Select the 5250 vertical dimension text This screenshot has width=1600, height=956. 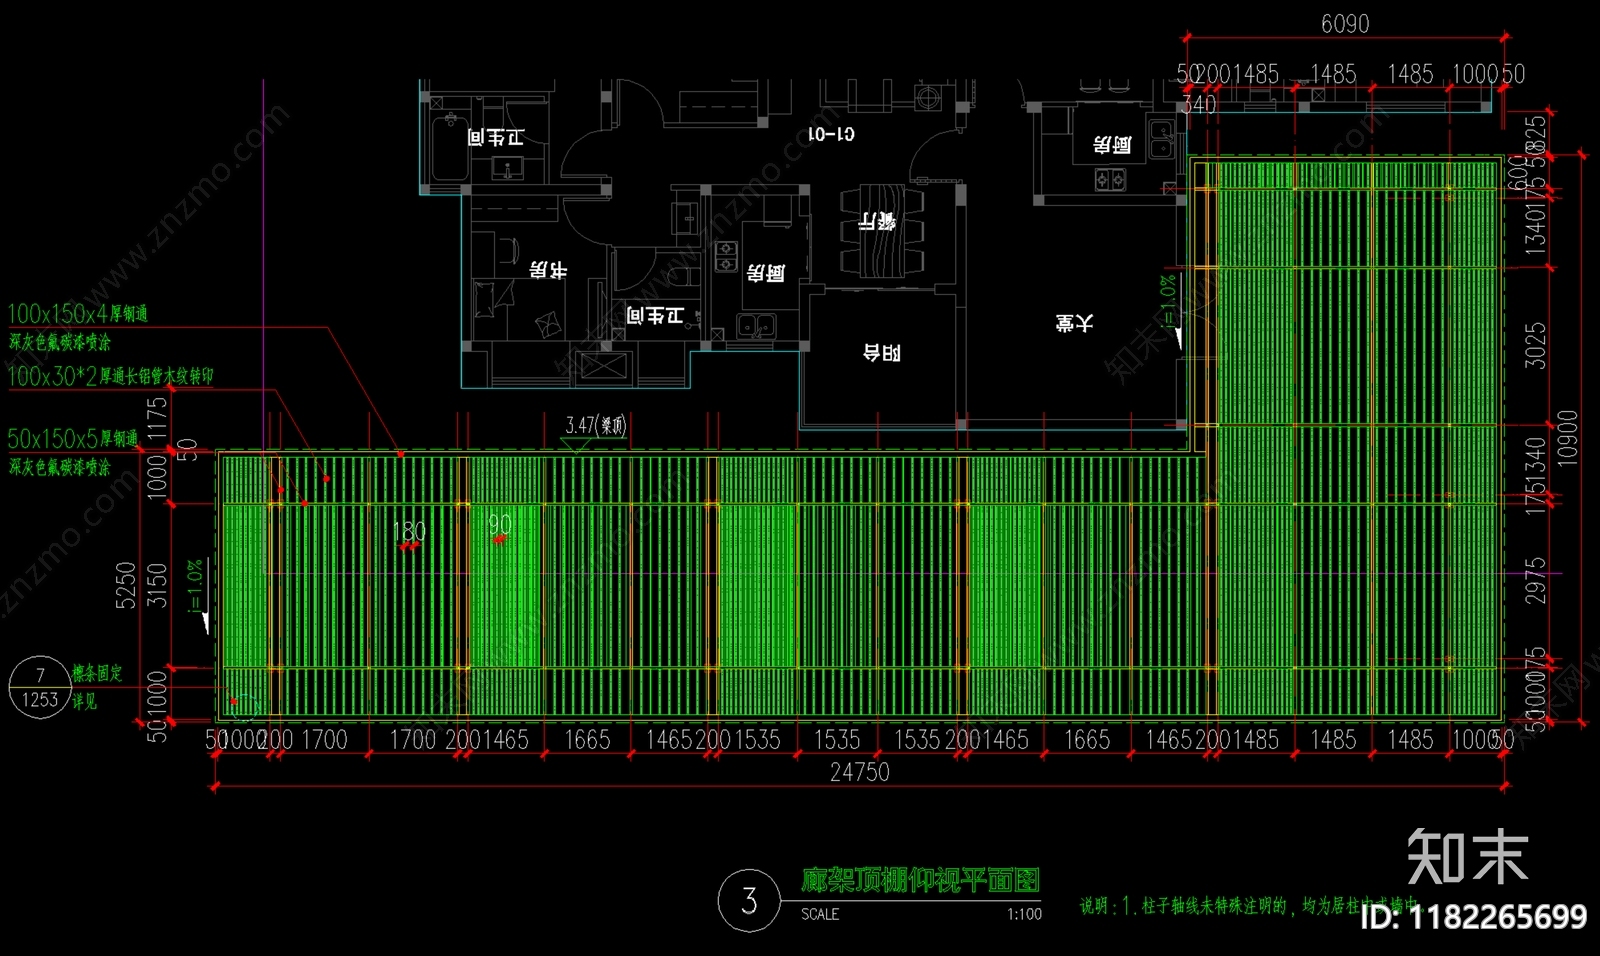(126, 585)
